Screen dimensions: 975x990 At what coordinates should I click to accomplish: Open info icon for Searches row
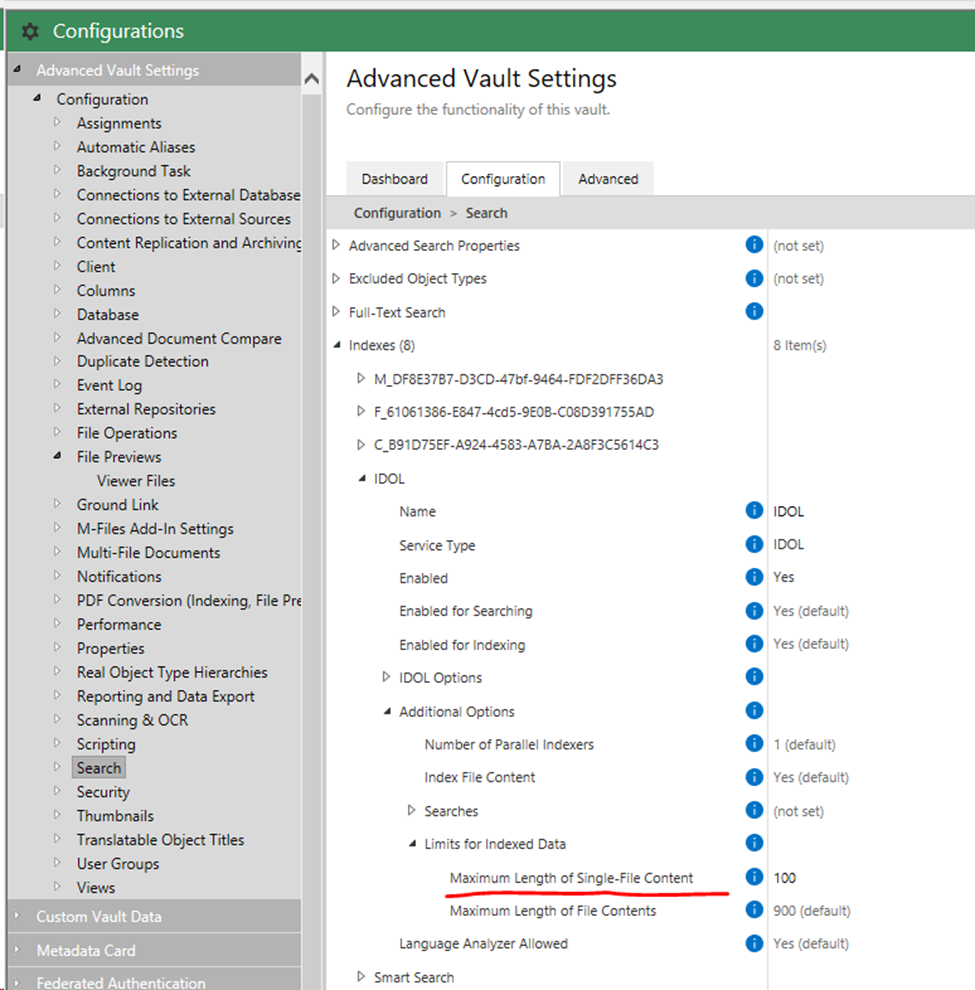(754, 810)
